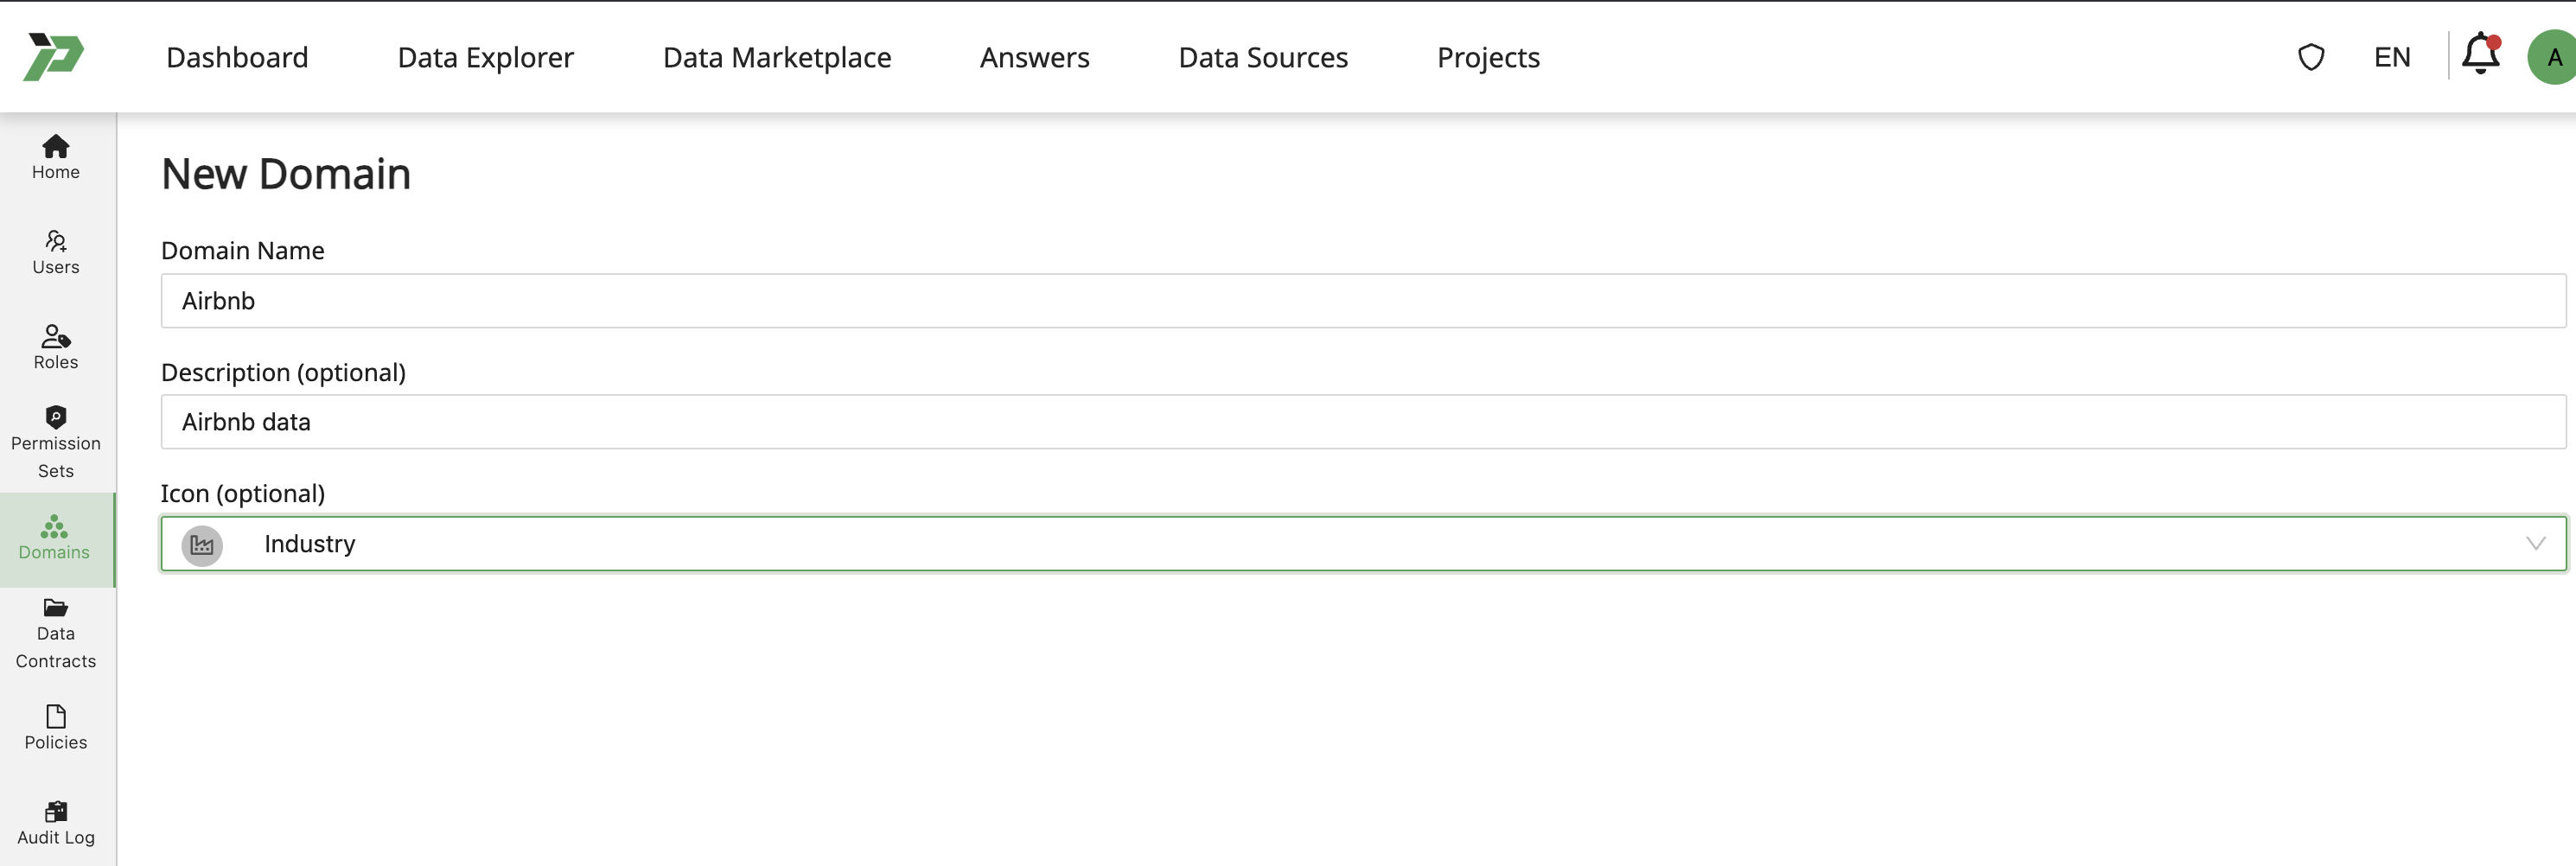The width and height of the screenshot is (2576, 866).
Task: Open the Dashboard page
Action: 237,57
